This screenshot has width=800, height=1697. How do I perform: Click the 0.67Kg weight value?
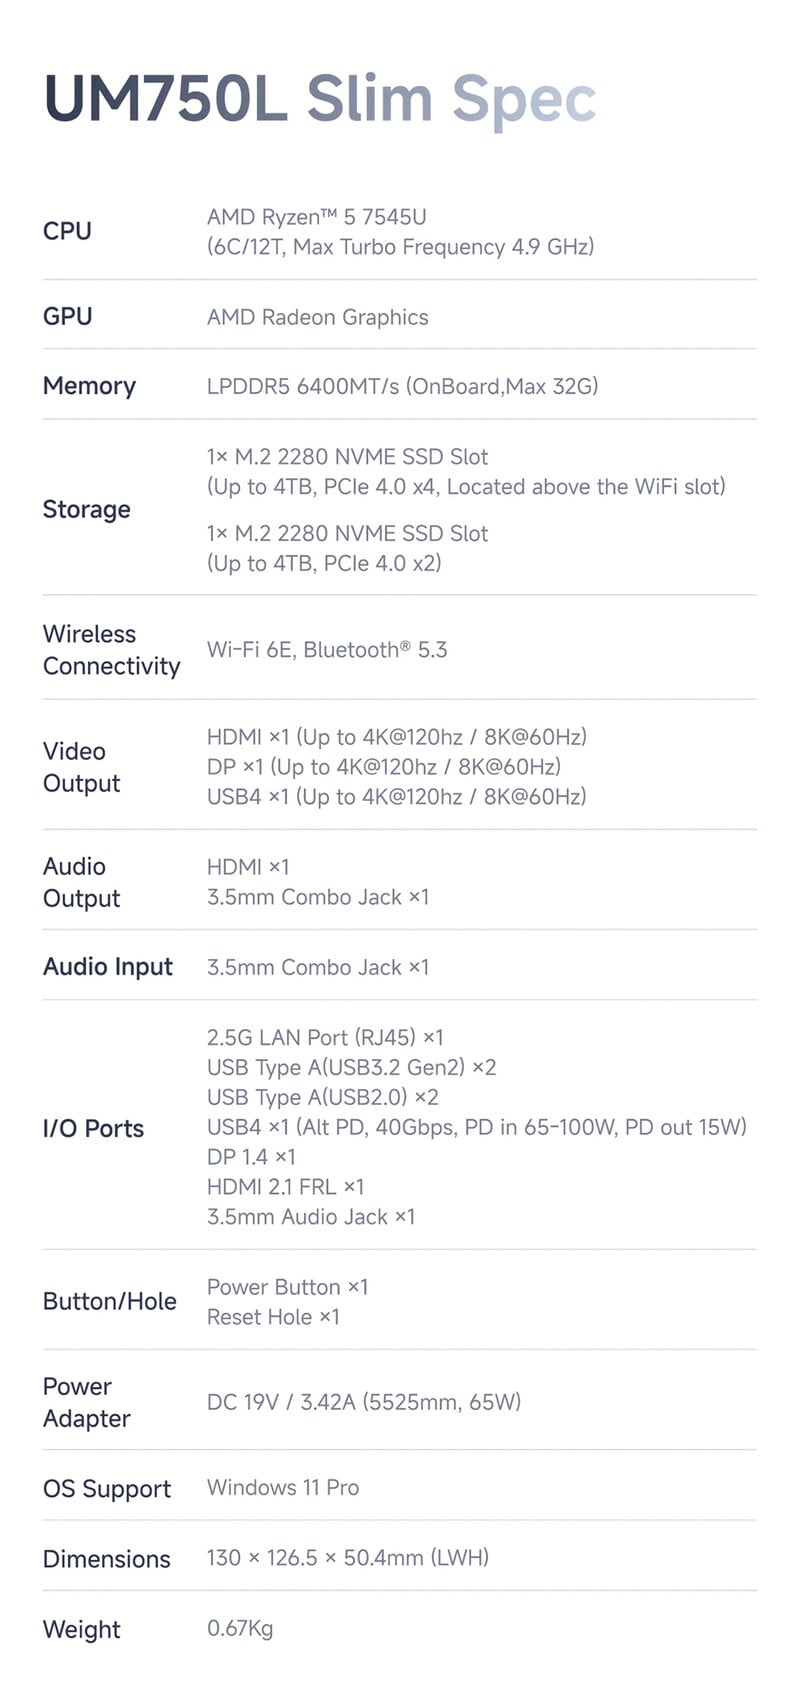coord(240,1628)
